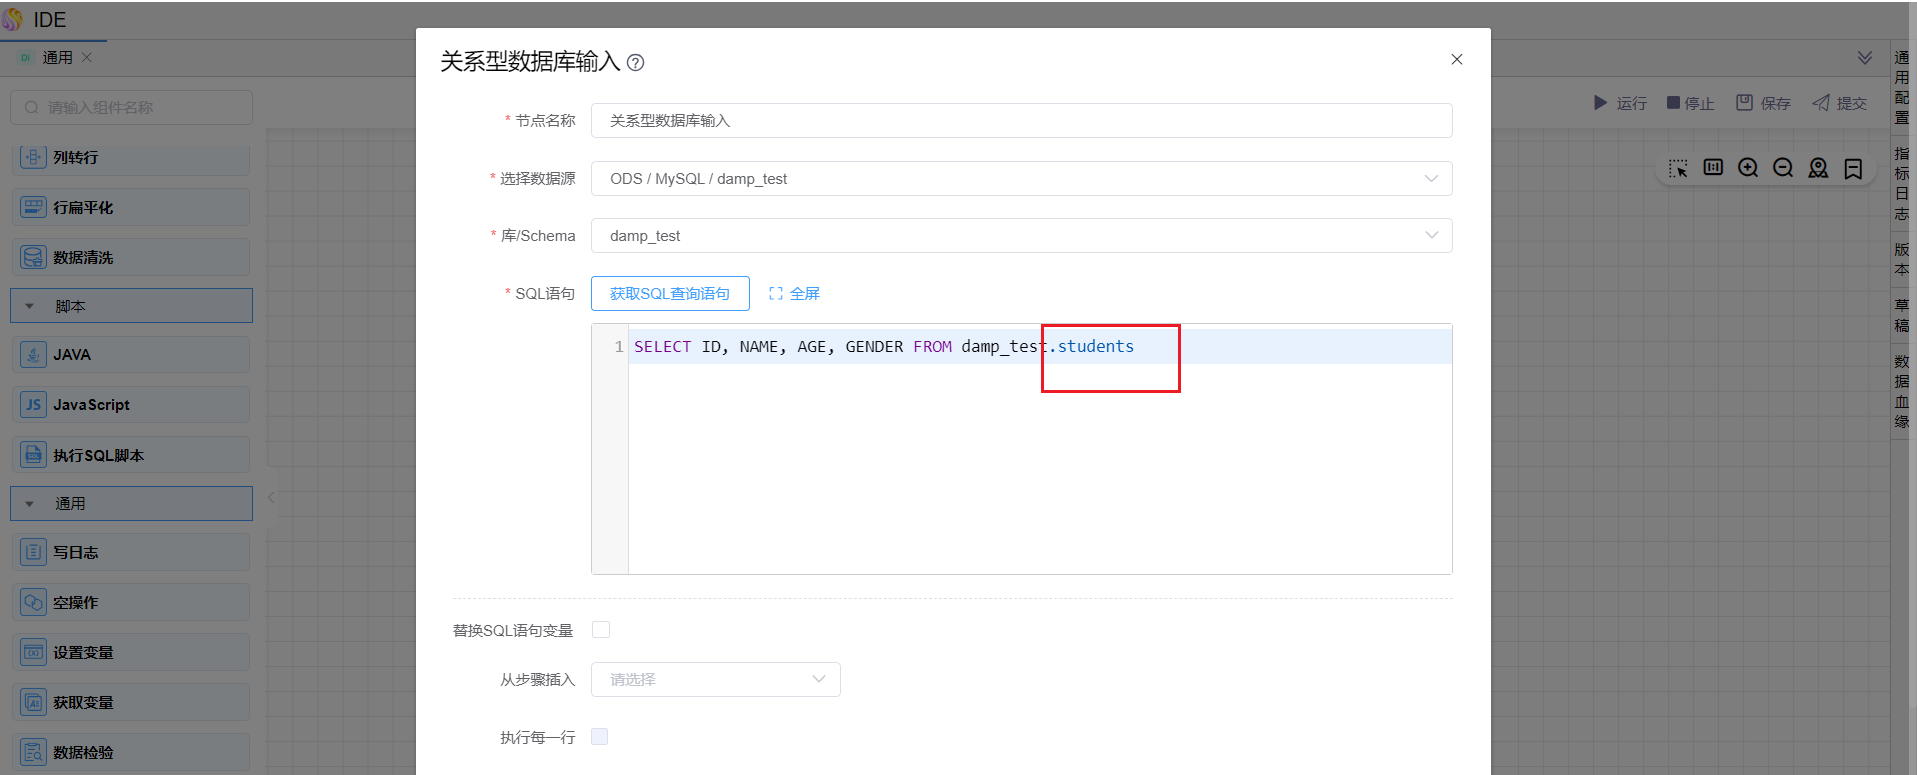Image resolution: width=1917 pixels, height=775 pixels.
Task: Click the fit-to-actual-size canvas icon
Action: pyautogui.click(x=1713, y=168)
